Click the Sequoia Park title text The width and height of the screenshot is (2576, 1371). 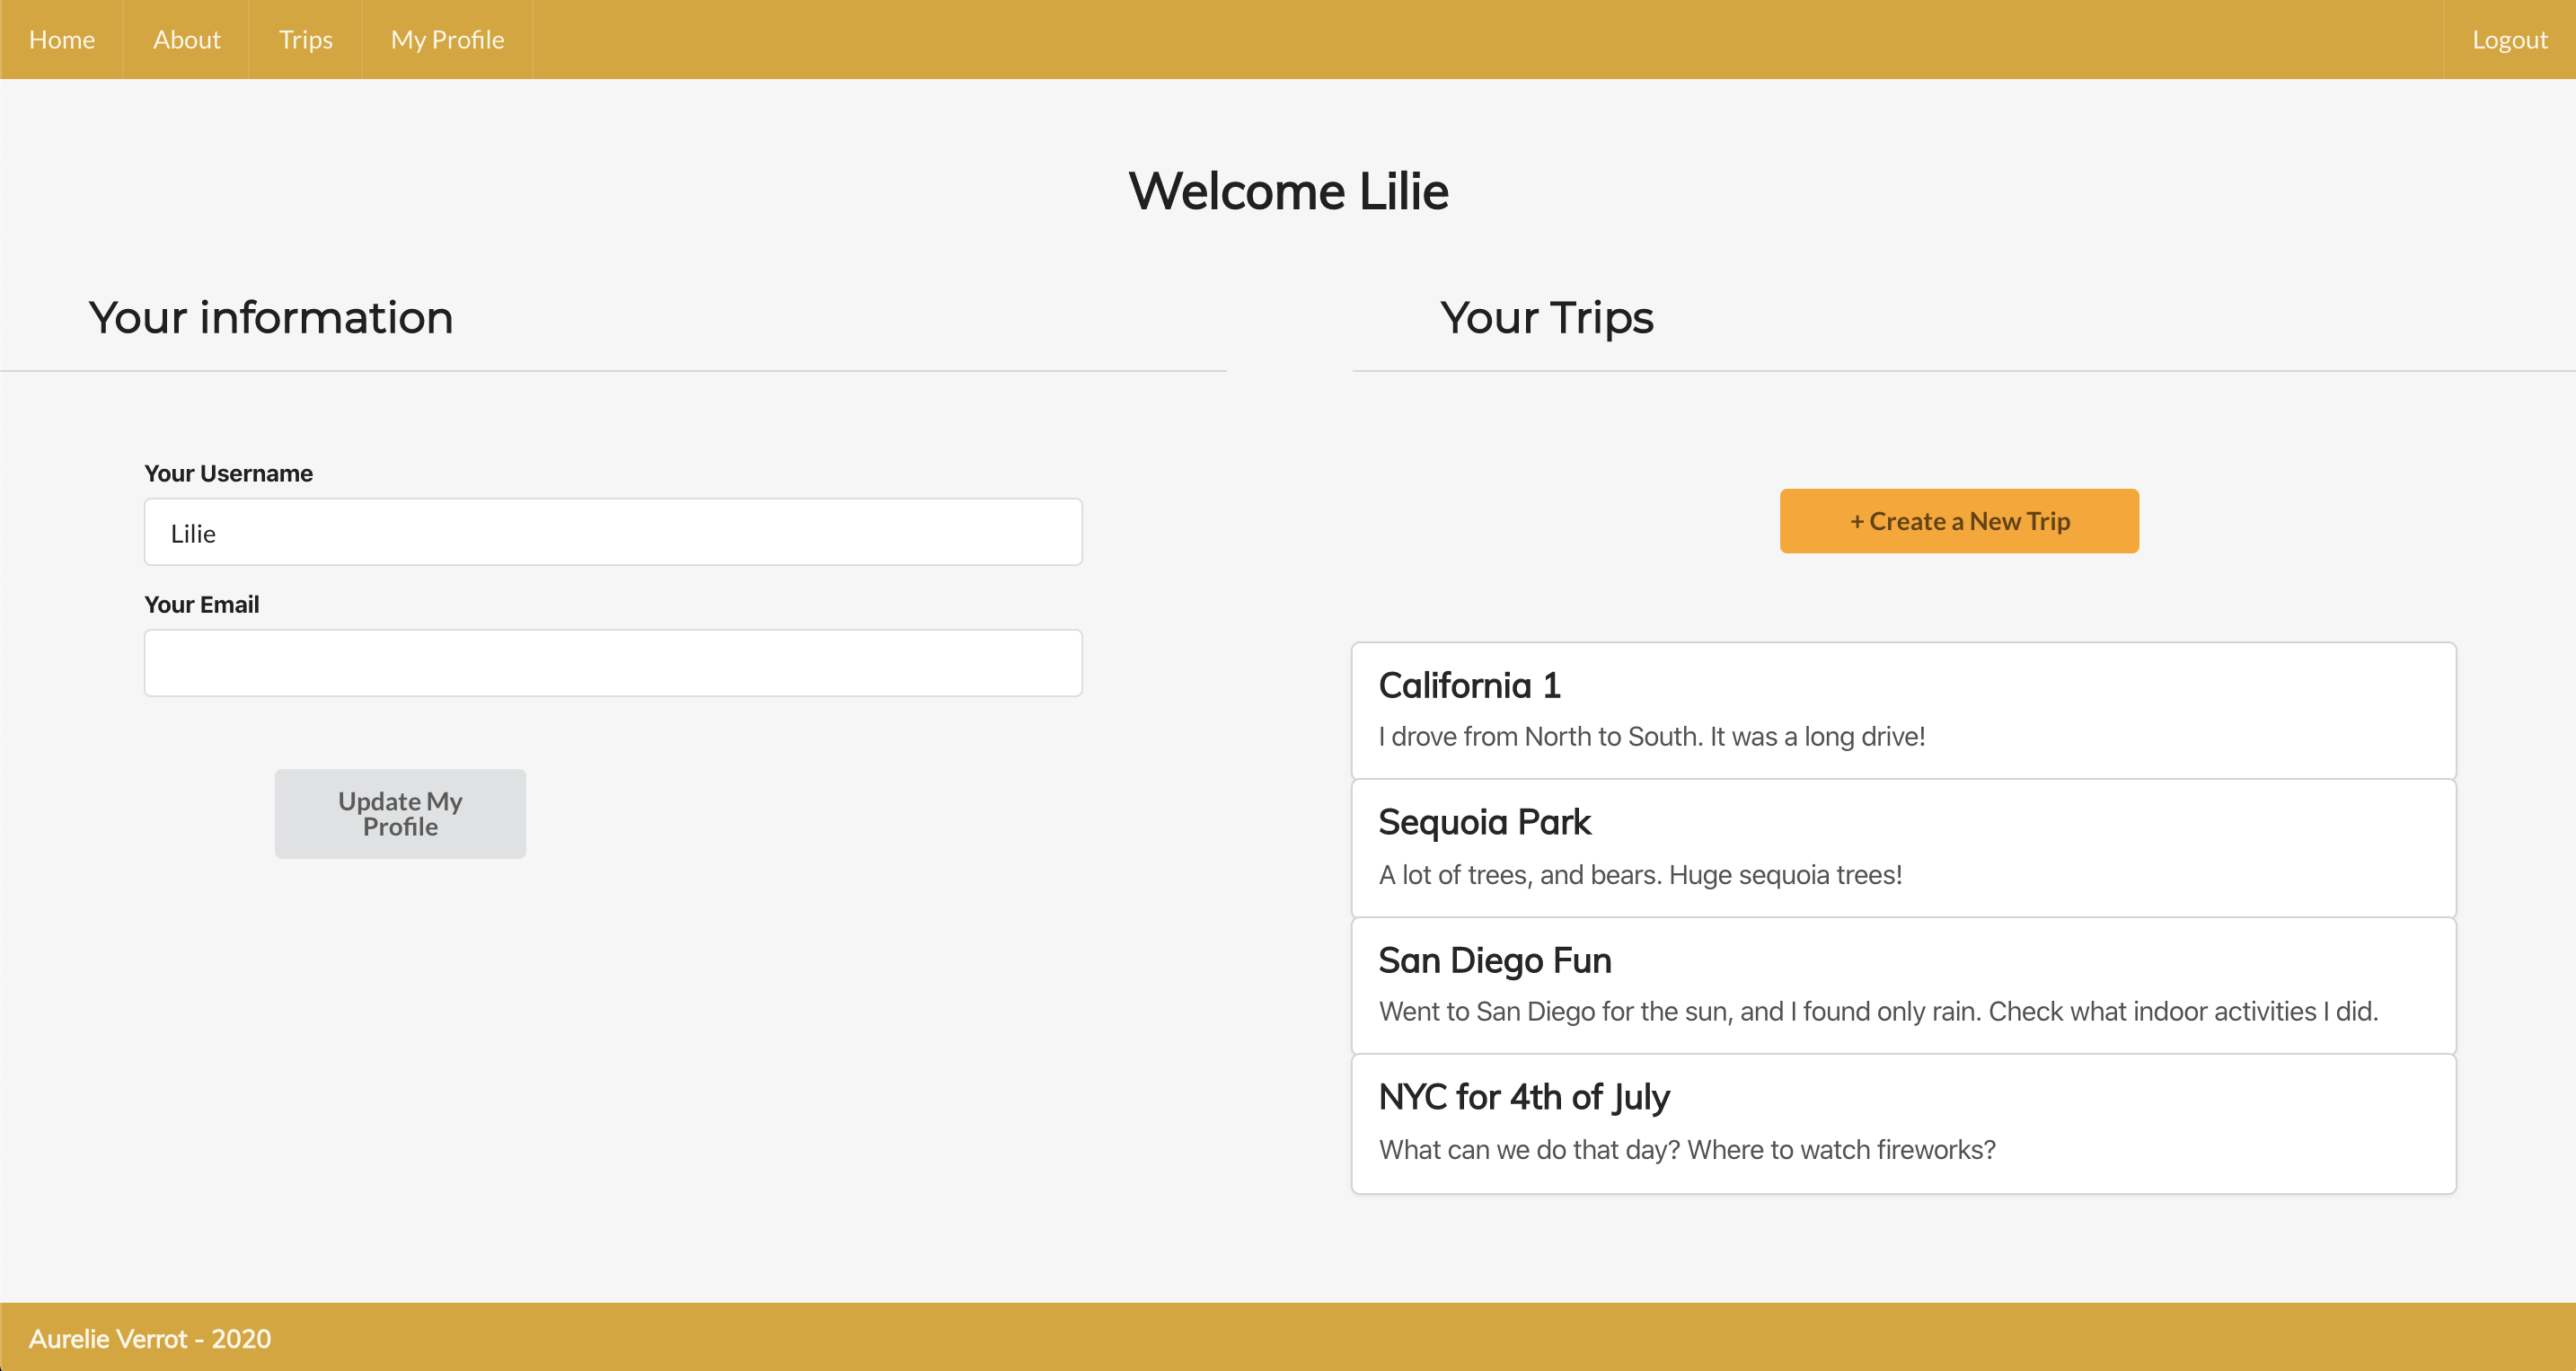[1484, 822]
